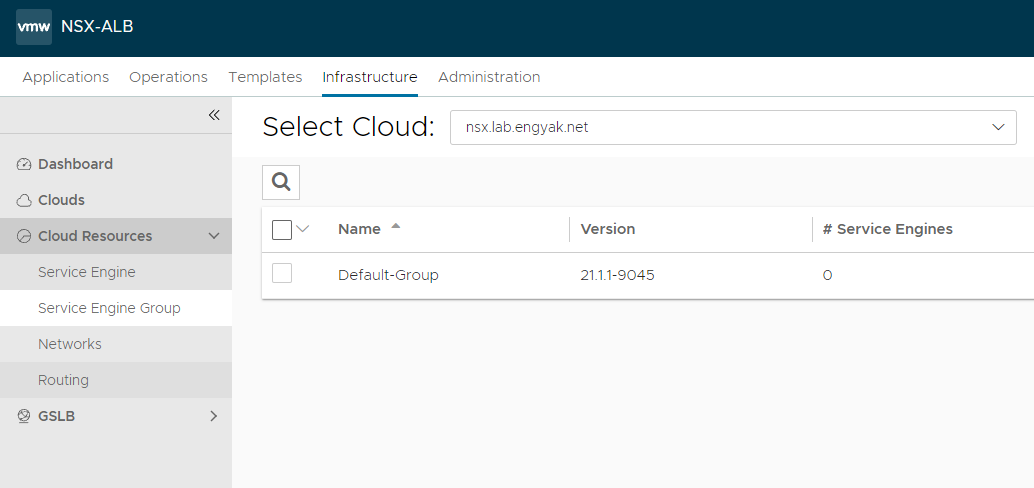Screen dimensions: 1034x488
Task: Switch to the Operations tab
Action: coord(168,77)
